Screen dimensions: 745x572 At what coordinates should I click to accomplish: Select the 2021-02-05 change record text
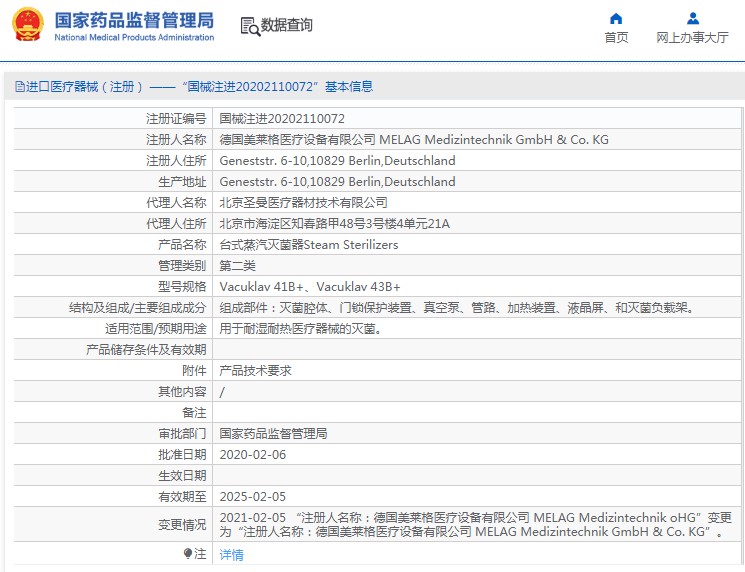coord(475,524)
